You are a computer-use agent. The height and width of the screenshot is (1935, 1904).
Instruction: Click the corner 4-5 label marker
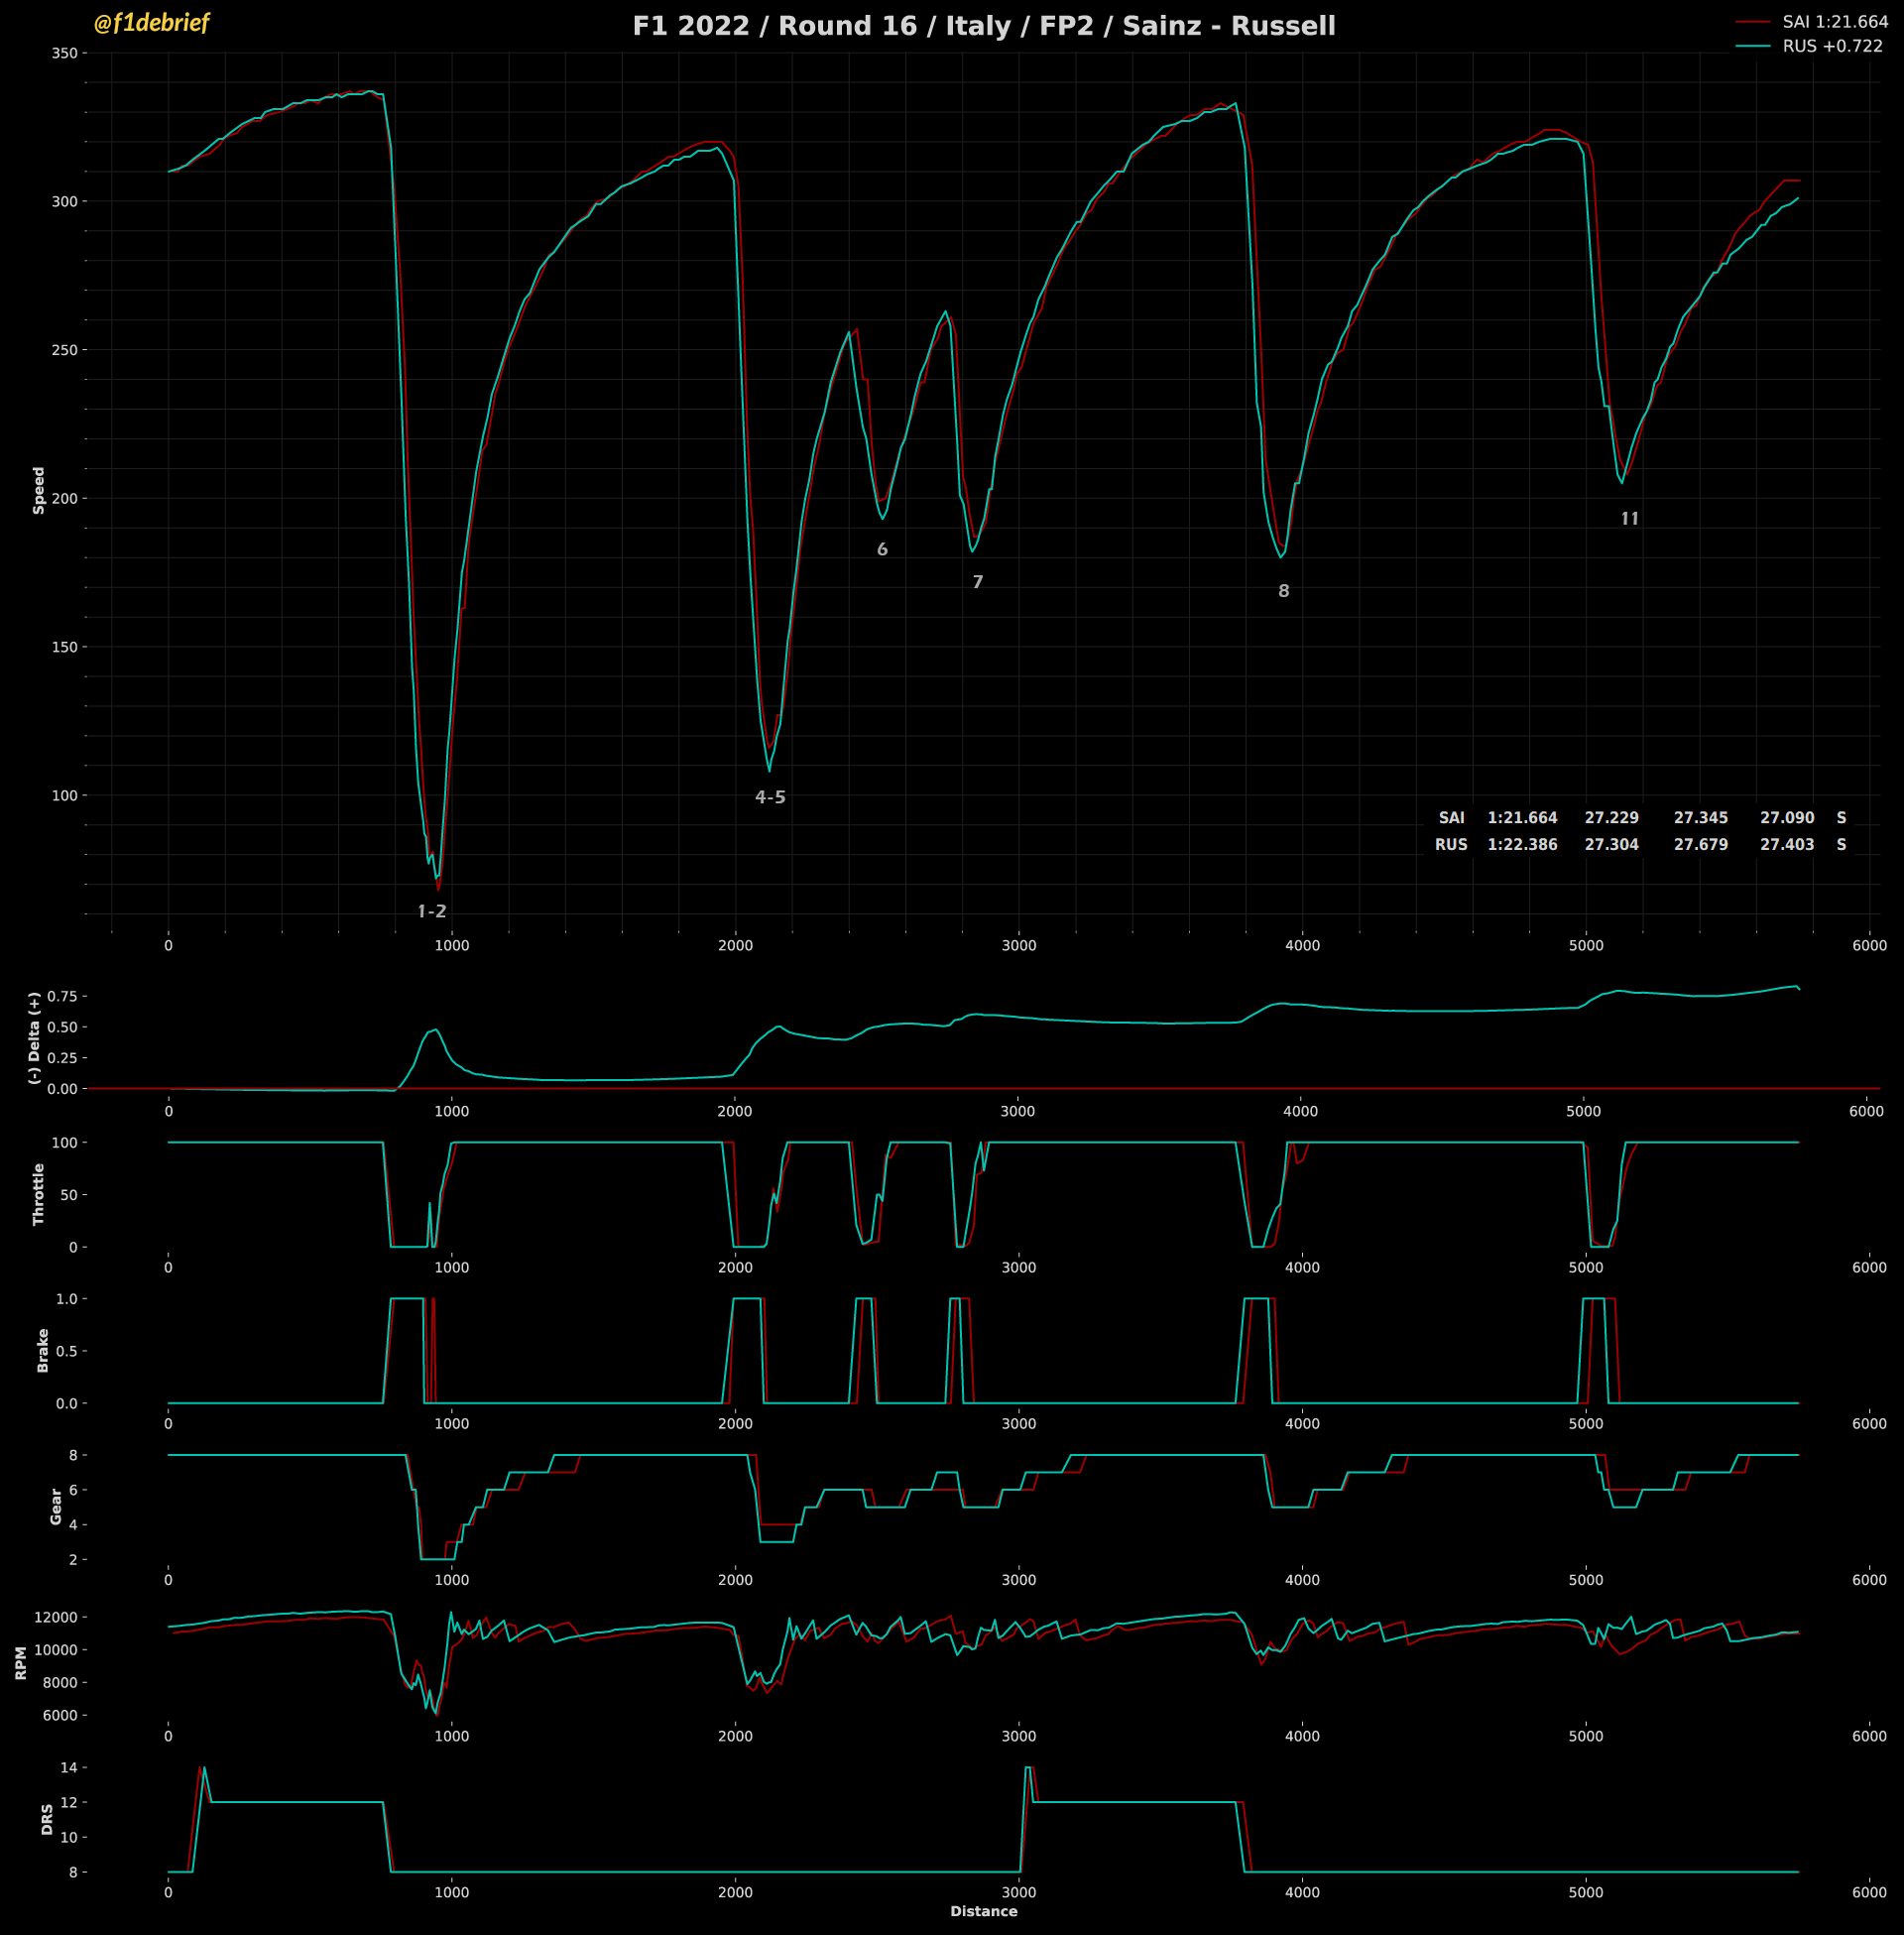770,797
